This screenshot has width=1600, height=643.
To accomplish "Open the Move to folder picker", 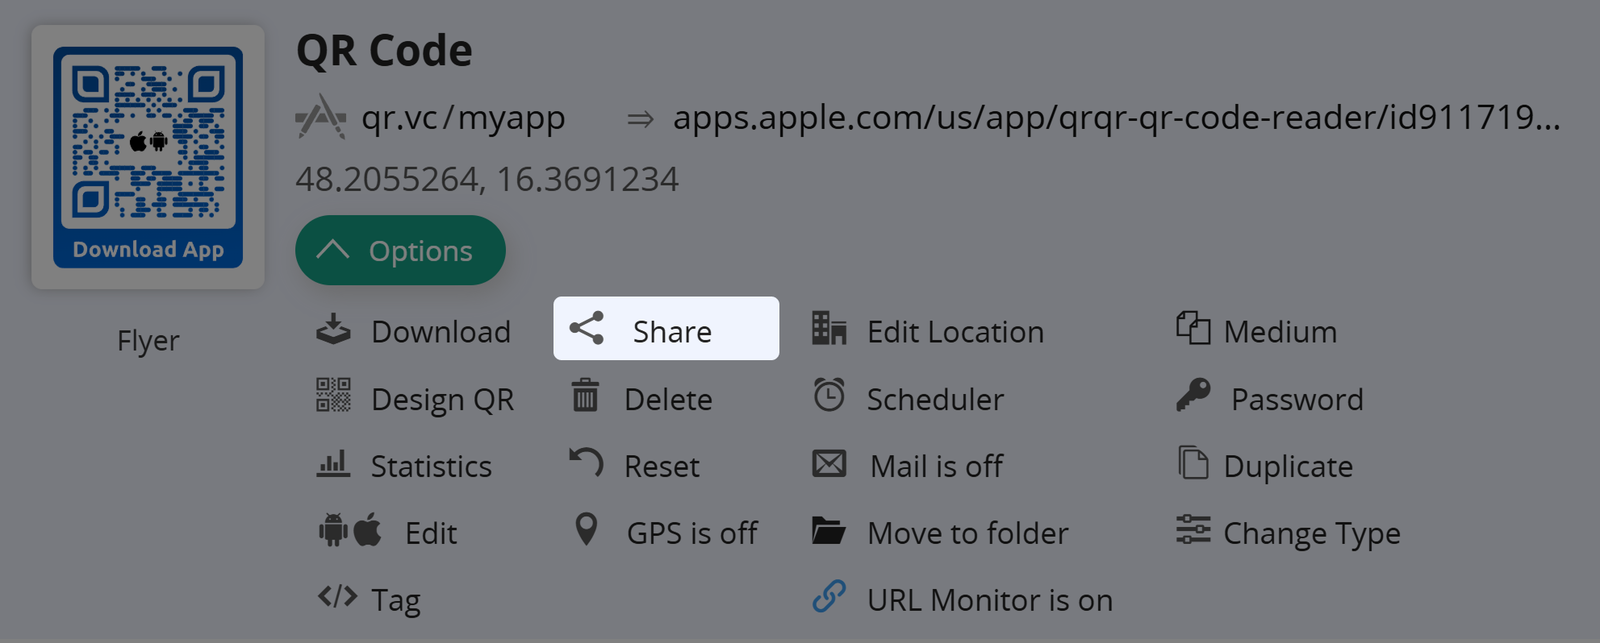I will pos(967,533).
